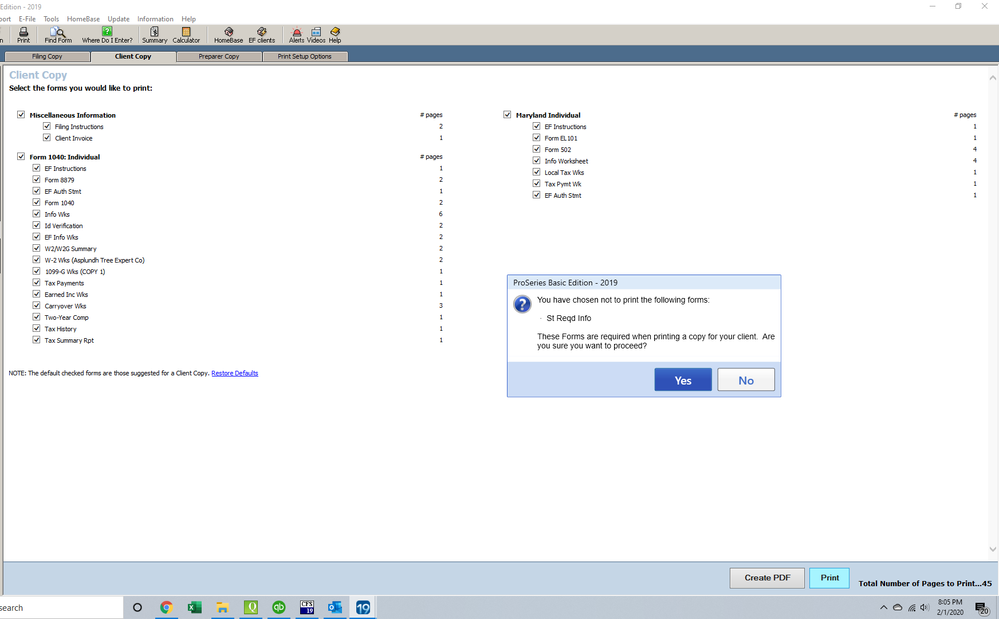Open the Where Do I Enter tool
Screen dimensions: 999x619
pyautogui.click(x=106, y=35)
